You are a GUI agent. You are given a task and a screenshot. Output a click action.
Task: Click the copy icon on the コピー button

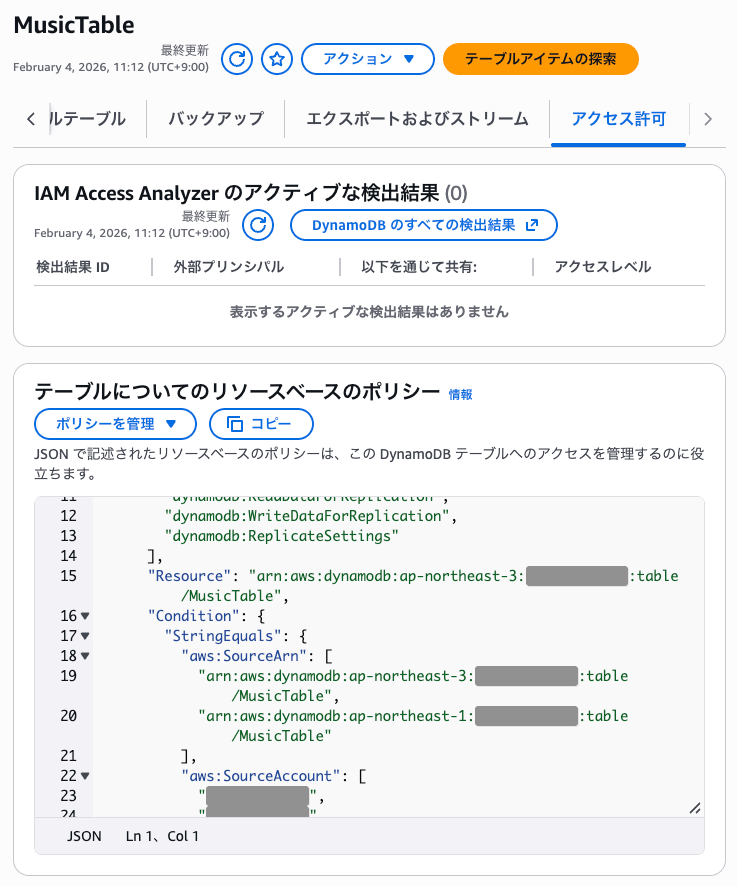[237, 424]
